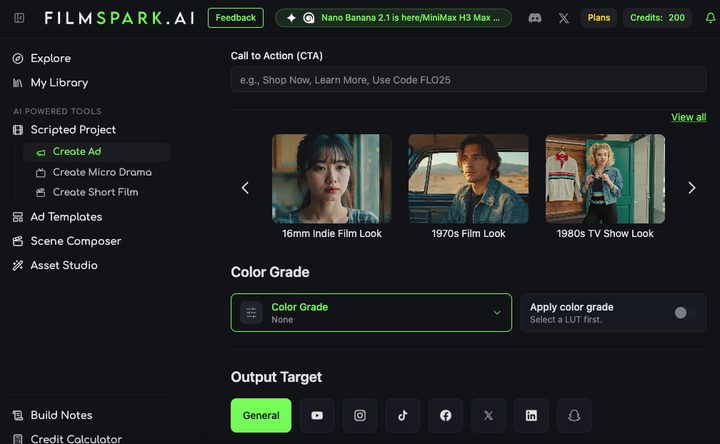This screenshot has height=444, width=720.
Task: Click the Feedback button
Action: click(x=236, y=18)
